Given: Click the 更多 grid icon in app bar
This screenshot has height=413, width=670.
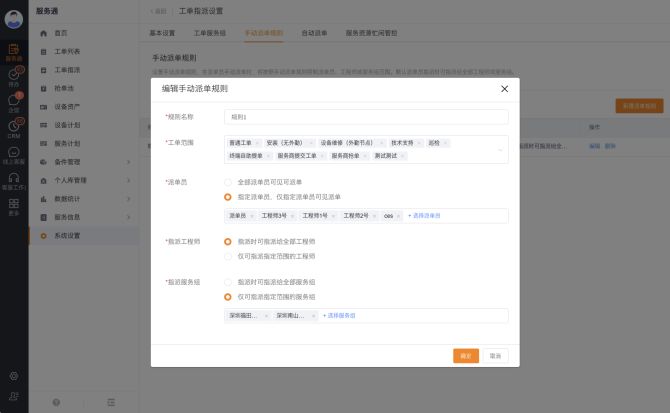Looking at the screenshot, I should click(14, 206).
